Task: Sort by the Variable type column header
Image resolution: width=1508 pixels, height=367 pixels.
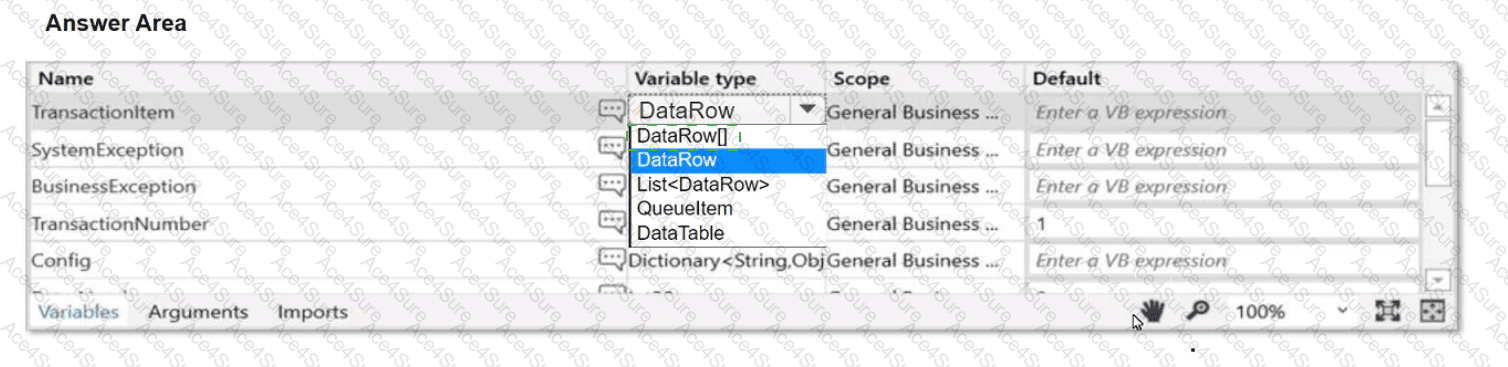Action: (x=695, y=78)
